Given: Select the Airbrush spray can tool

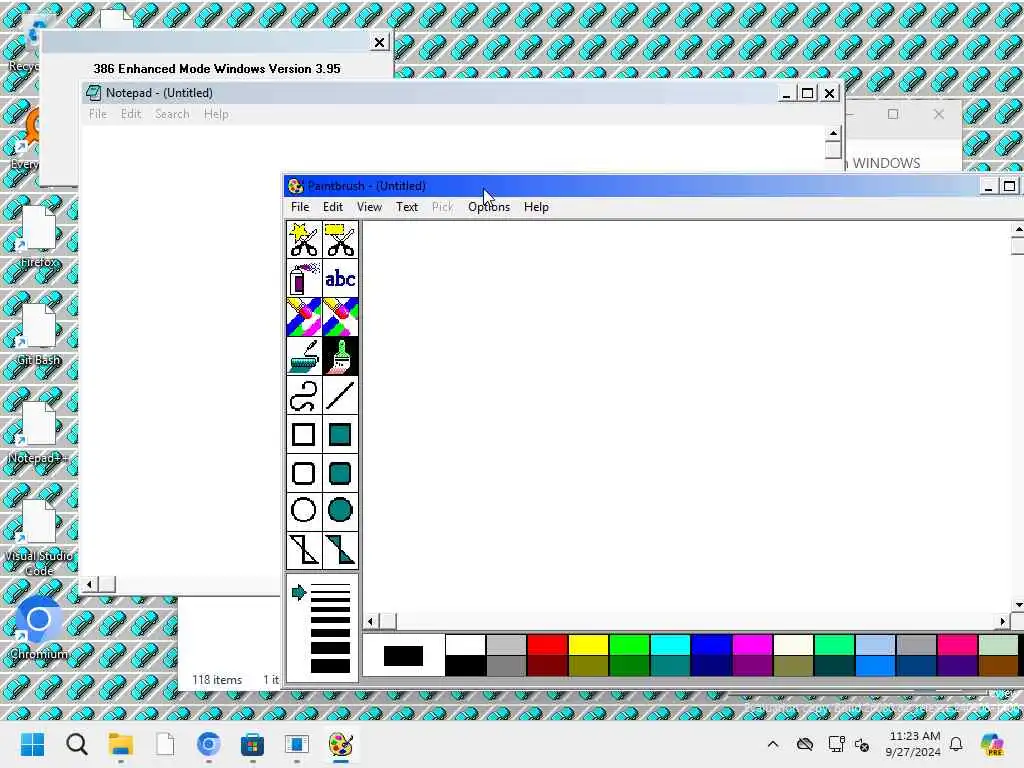Looking at the screenshot, I should pyautogui.click(x=304, y=279).
